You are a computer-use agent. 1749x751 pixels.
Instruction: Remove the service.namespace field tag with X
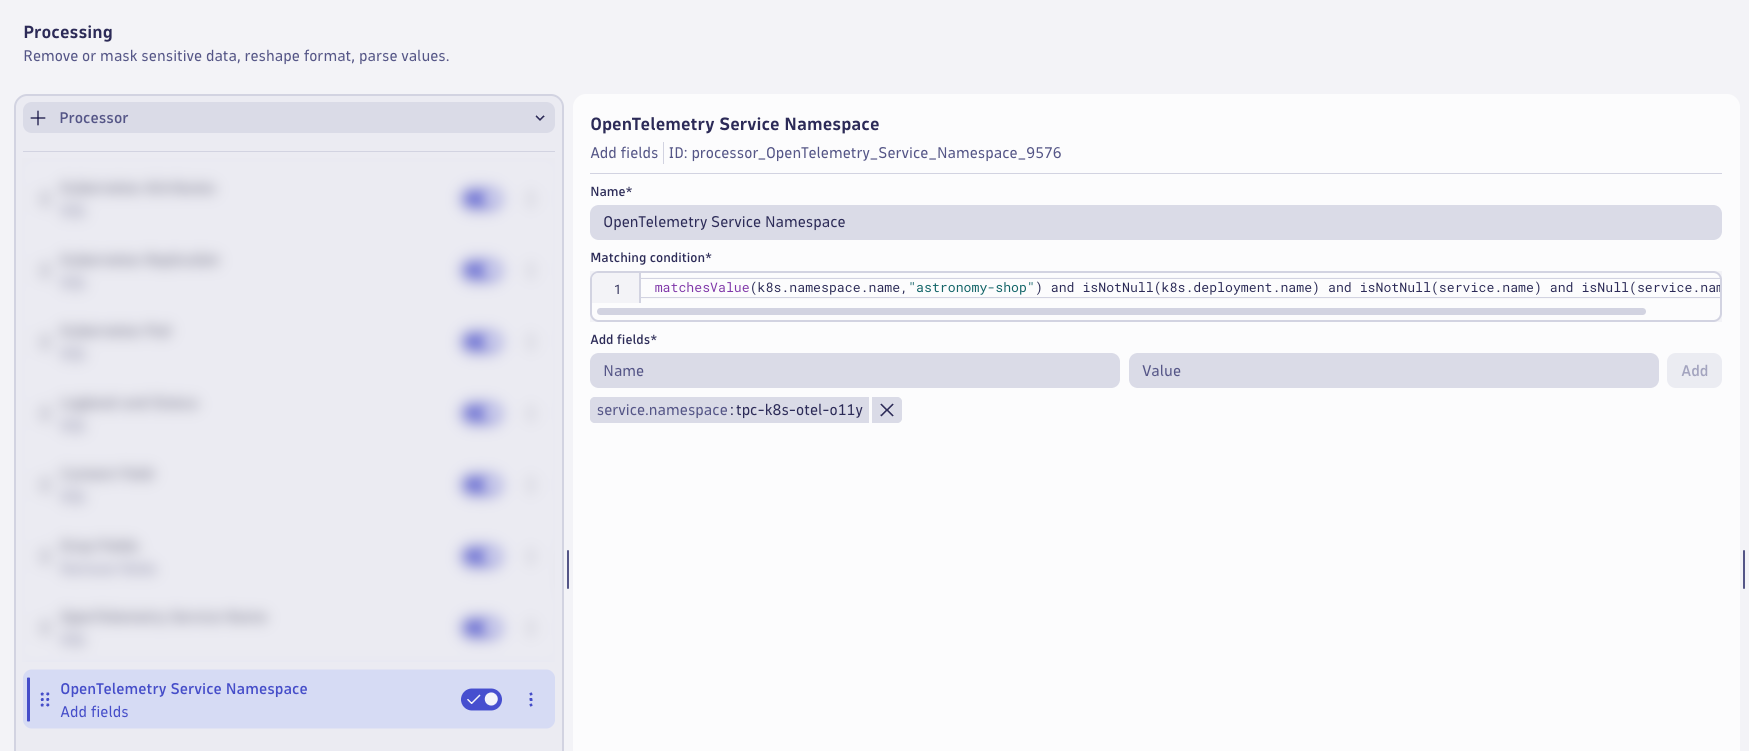(x=887, y=410)
